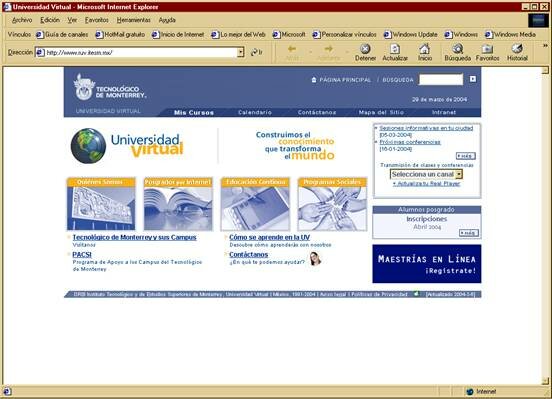552x399 pixels.
Task: Open the Programas Sociales image tile
Action: 332,204
